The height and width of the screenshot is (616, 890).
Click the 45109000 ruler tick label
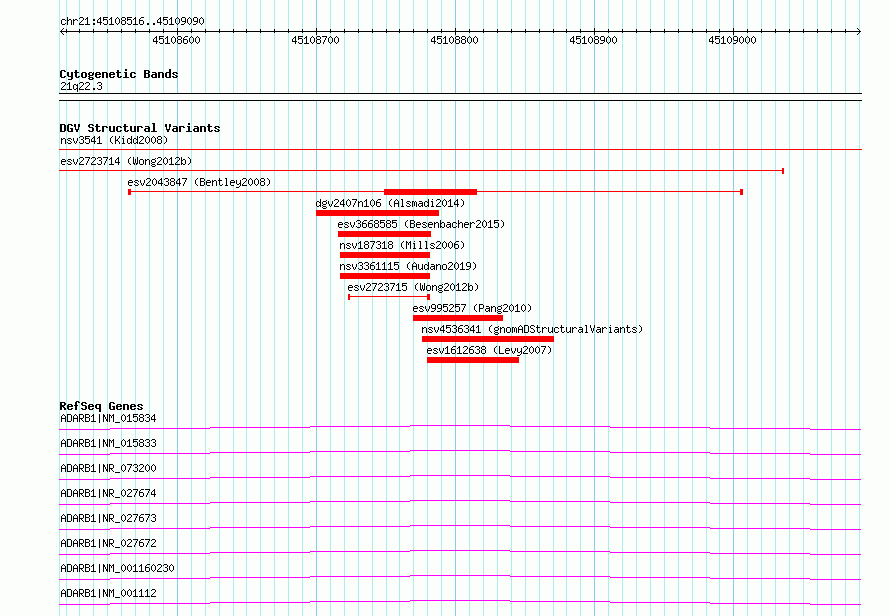(x=732, y=40)
